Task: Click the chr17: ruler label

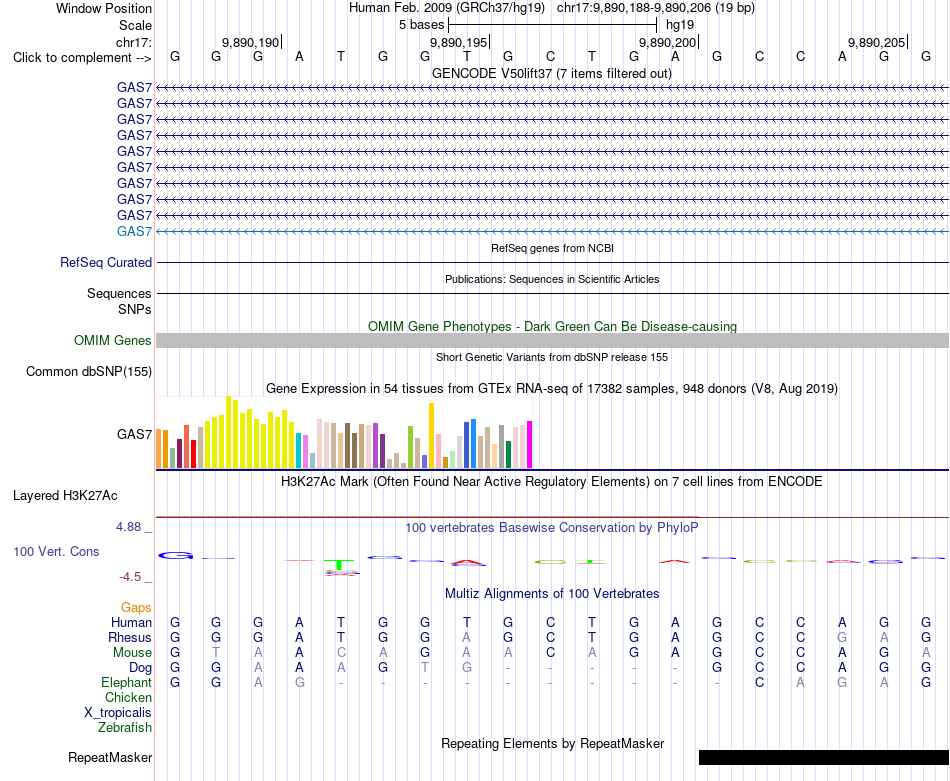Action: point(134,42)
